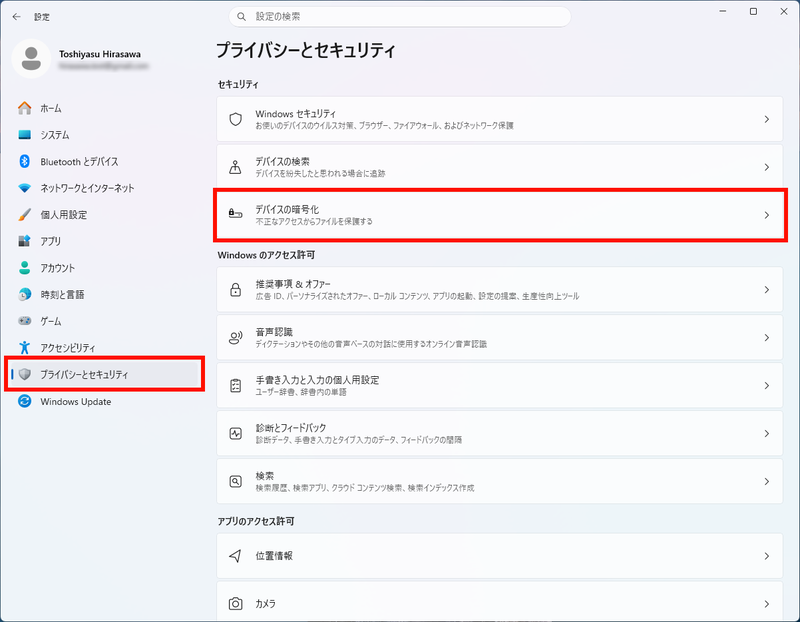Screen dimensions: 800x622
Task: Select プライバシーとセキュリティ in sidebar
Action: (x=104, y=375)
